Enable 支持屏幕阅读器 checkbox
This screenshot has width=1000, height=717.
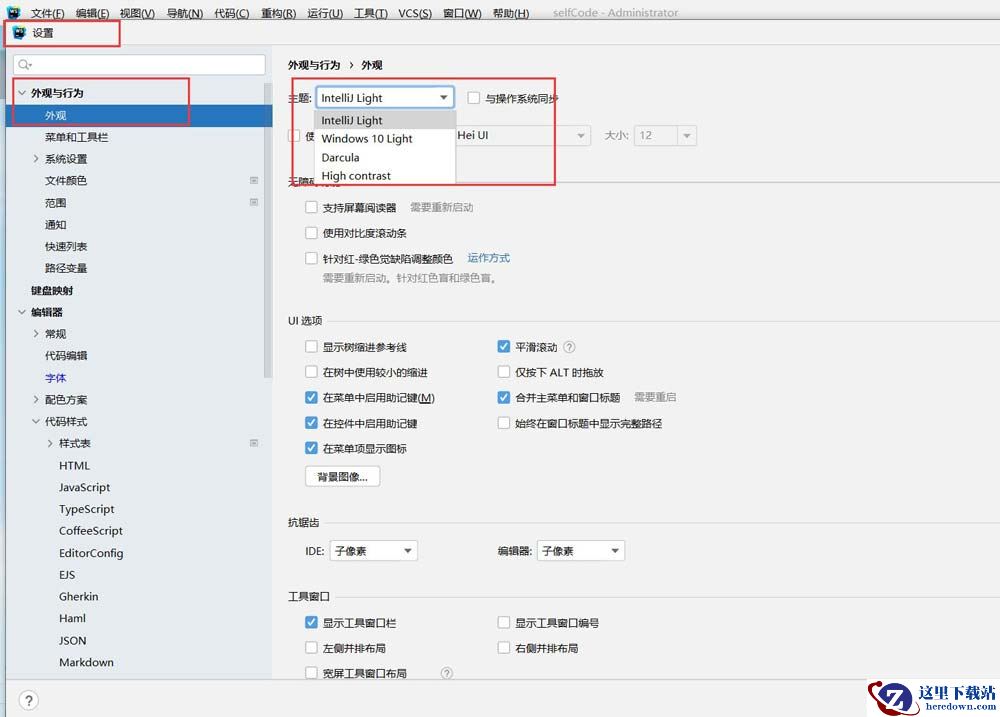(x=311, y=207)
